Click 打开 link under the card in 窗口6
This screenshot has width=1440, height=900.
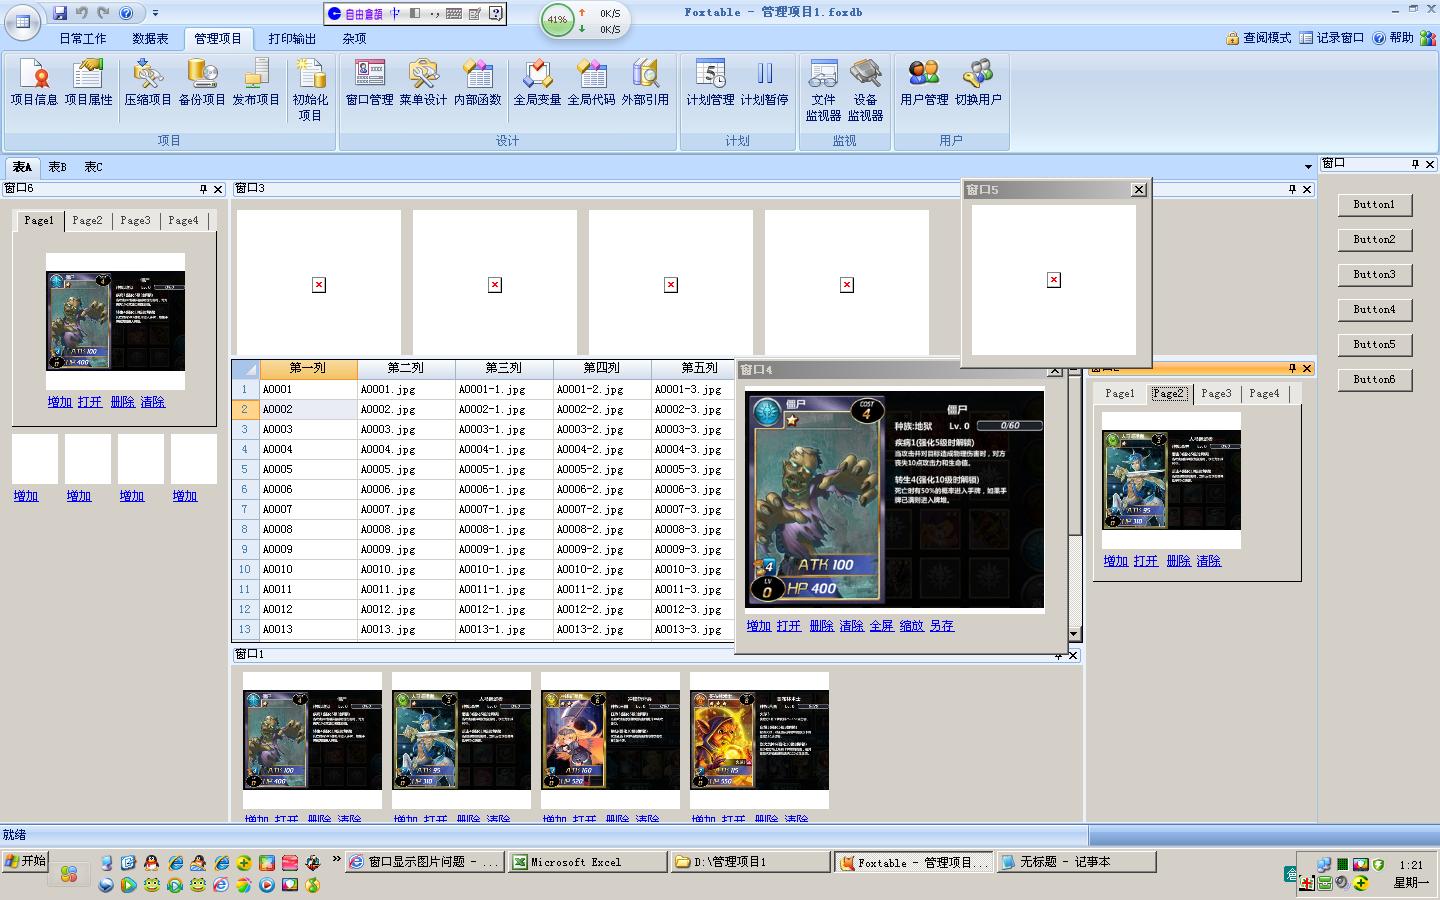(90, 402)
